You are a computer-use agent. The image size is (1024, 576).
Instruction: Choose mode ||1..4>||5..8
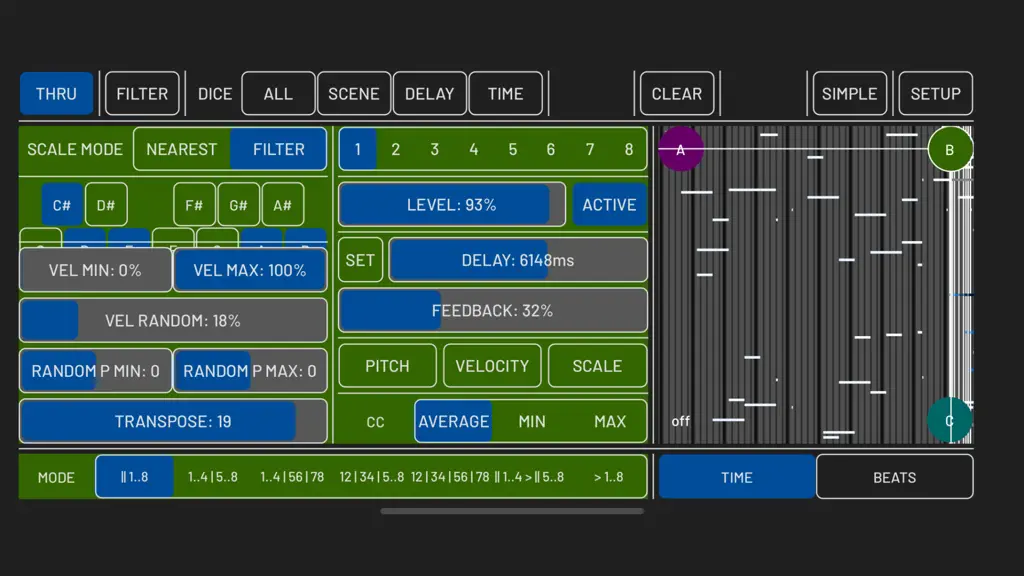click(529, 477)
